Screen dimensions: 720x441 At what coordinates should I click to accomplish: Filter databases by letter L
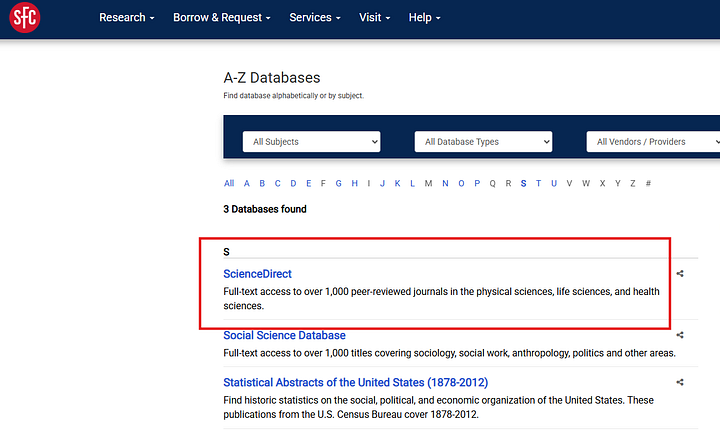[412, 183]
